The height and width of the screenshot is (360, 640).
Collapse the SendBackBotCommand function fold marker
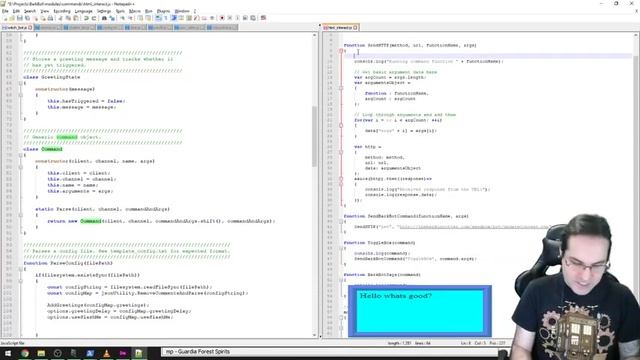341,221
